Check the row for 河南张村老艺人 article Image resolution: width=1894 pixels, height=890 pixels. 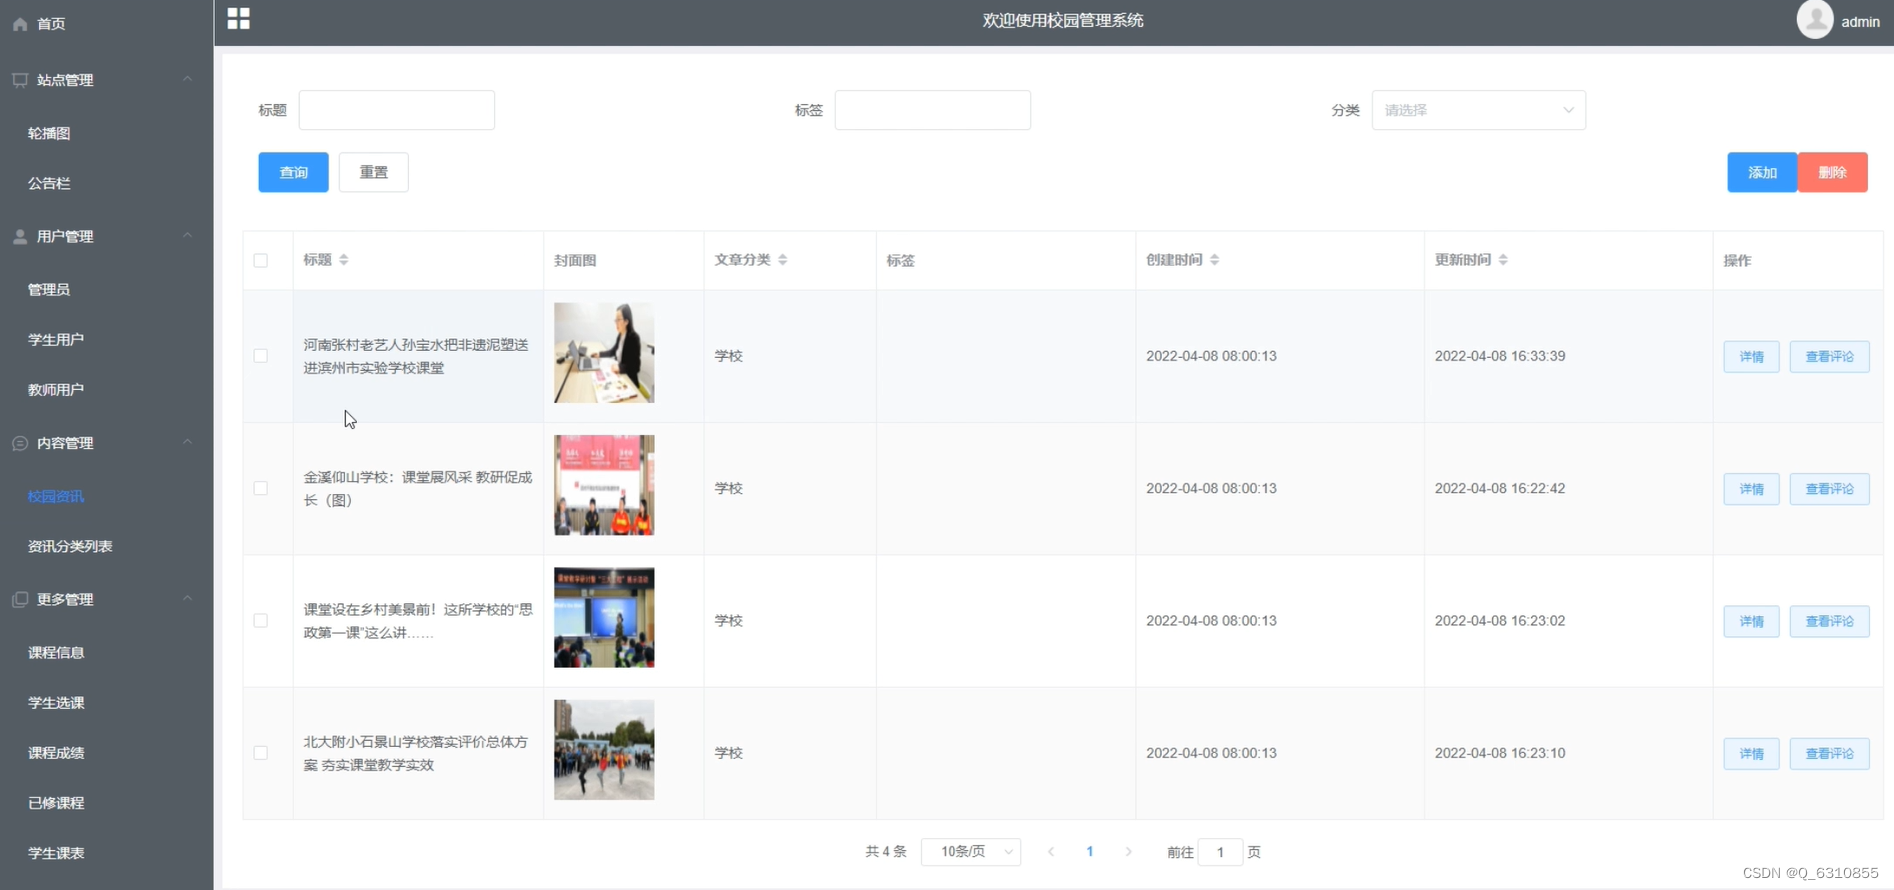coord(261,356)
